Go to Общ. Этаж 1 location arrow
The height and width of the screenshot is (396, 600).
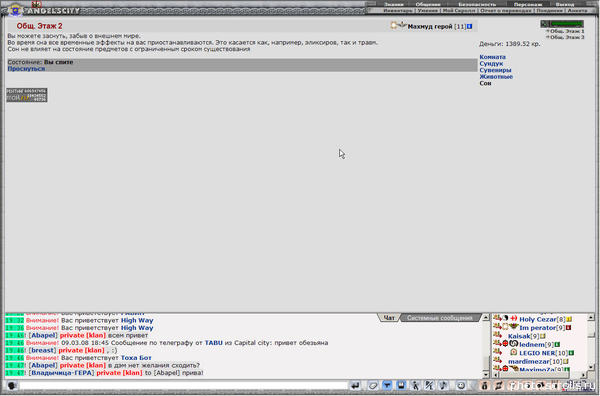548,31
